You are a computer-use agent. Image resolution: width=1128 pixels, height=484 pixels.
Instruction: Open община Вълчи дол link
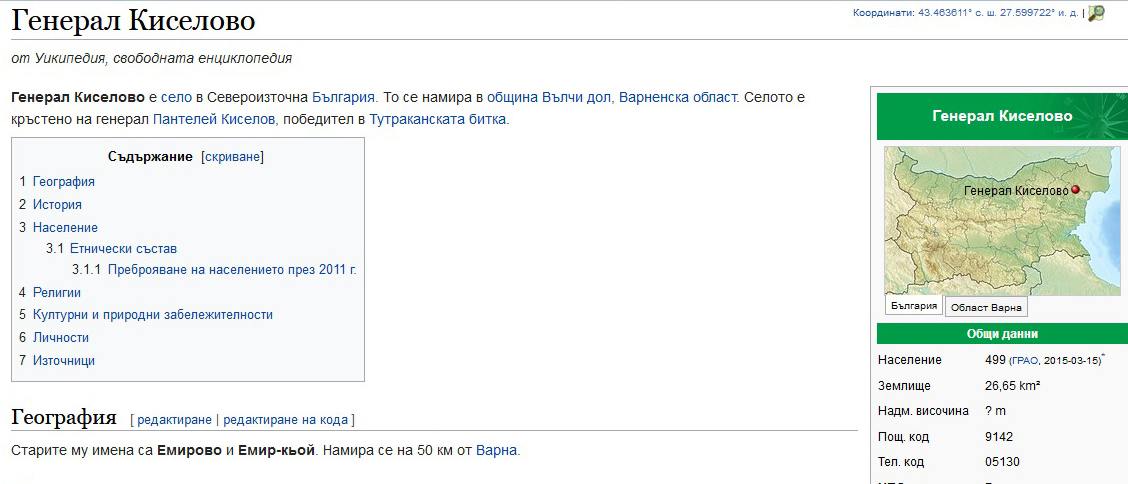coord(549,98)
